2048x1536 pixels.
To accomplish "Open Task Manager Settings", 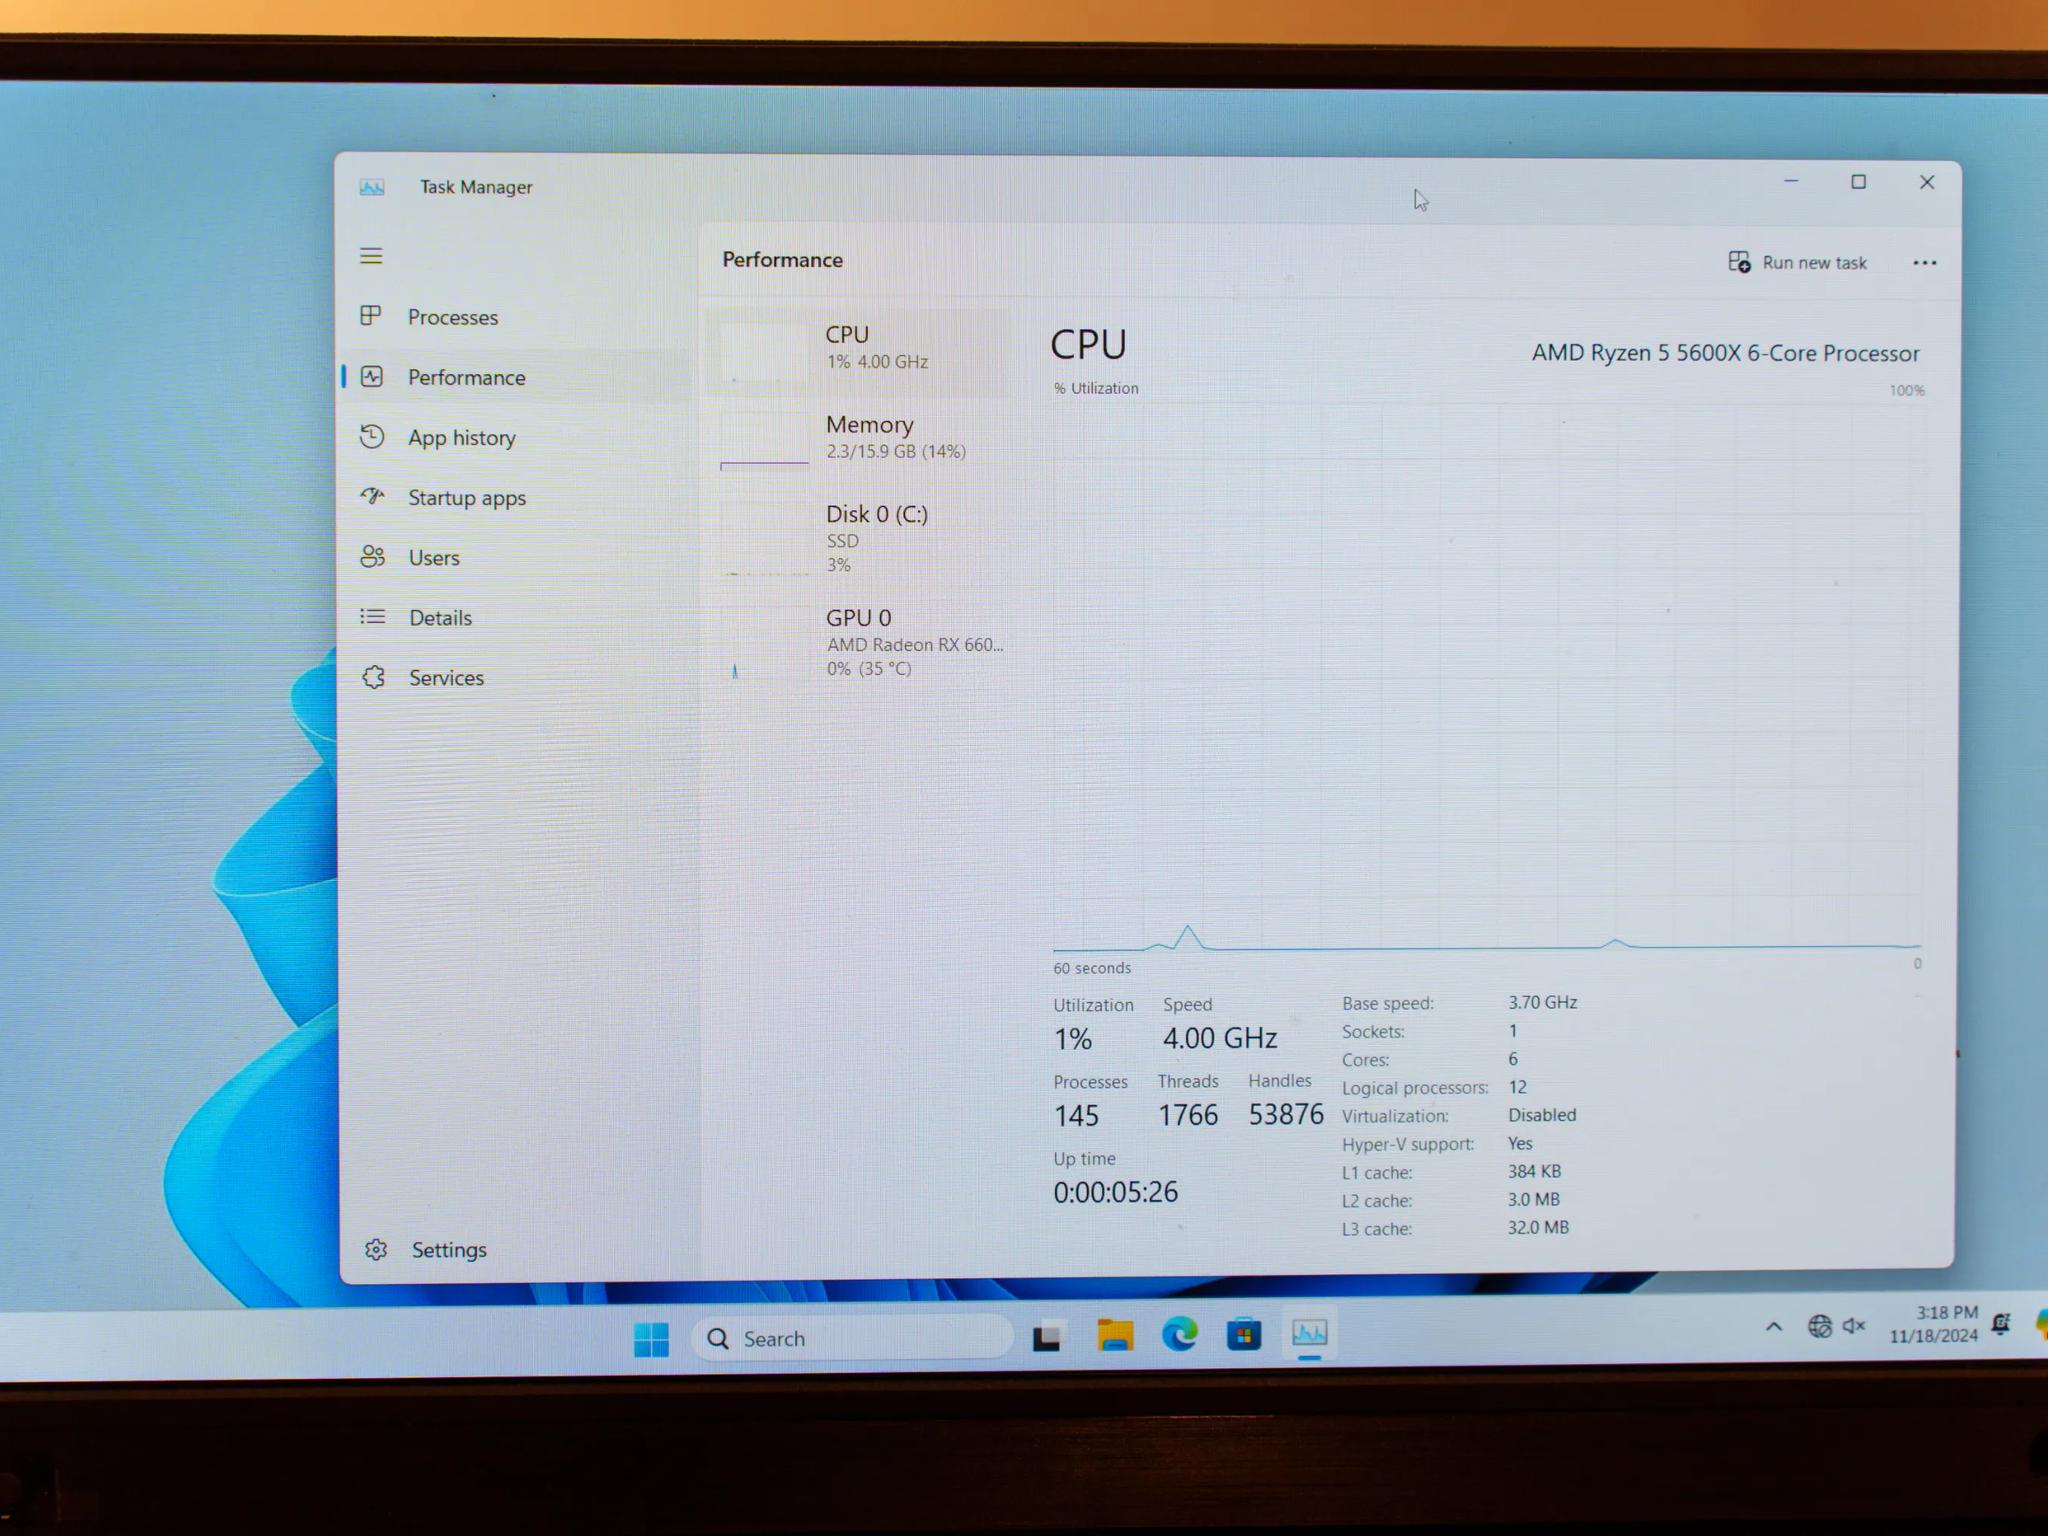I will [x=449, y=1250].
